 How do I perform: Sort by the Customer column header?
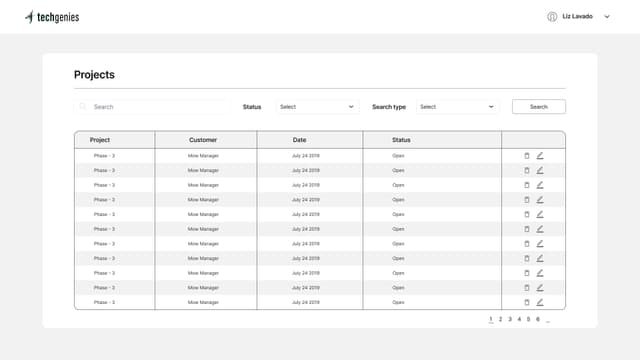click(203, 140)
